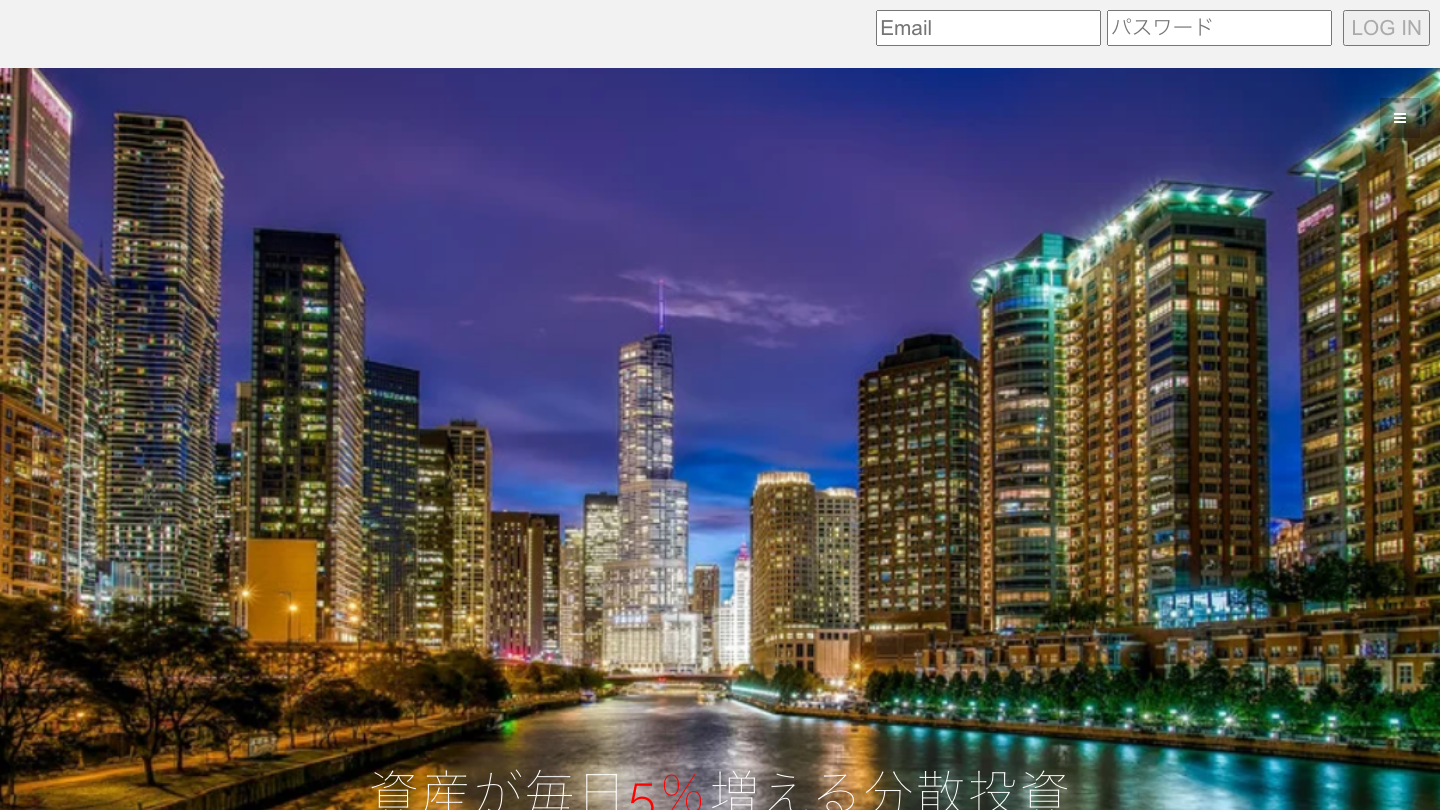
Task: Focus the パスワード password field
Action: 1219,28
